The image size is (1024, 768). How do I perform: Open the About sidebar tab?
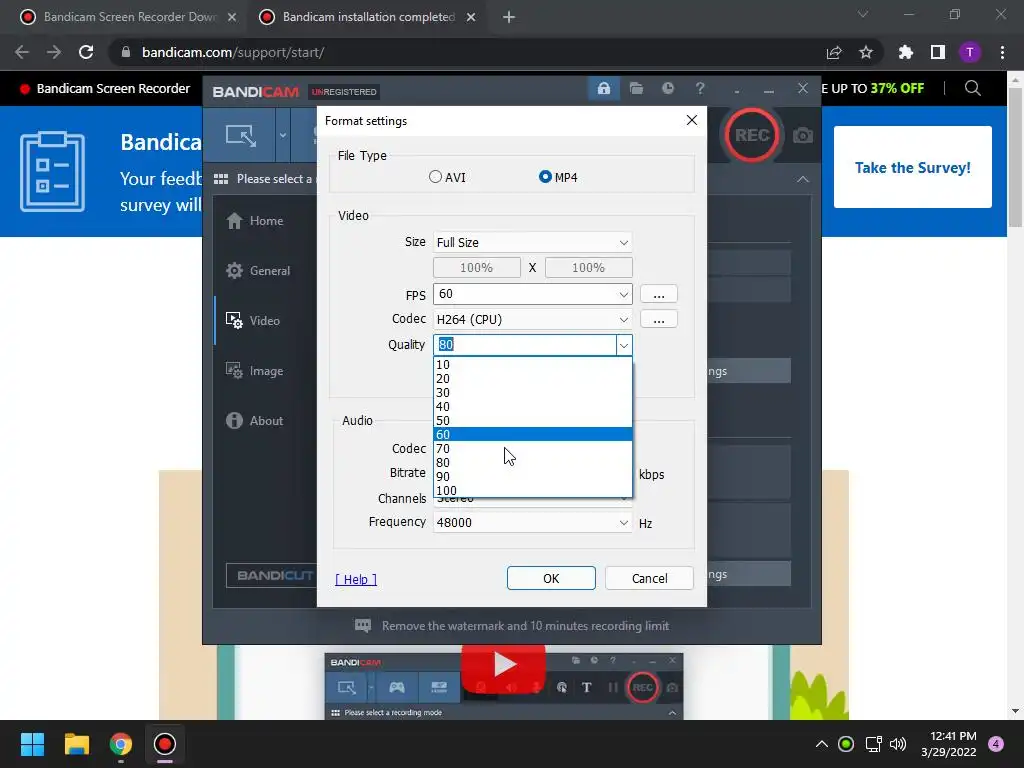[x=255, y=421]
